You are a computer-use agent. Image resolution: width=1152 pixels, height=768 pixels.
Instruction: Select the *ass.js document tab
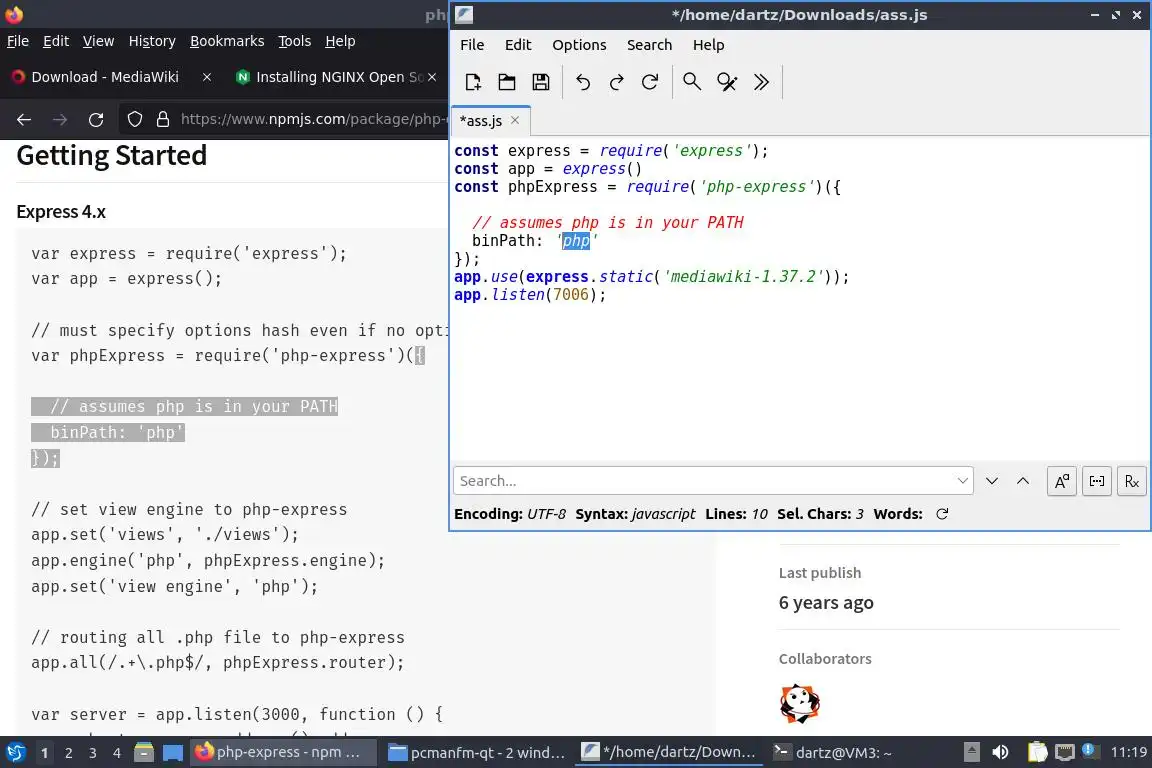480,121
